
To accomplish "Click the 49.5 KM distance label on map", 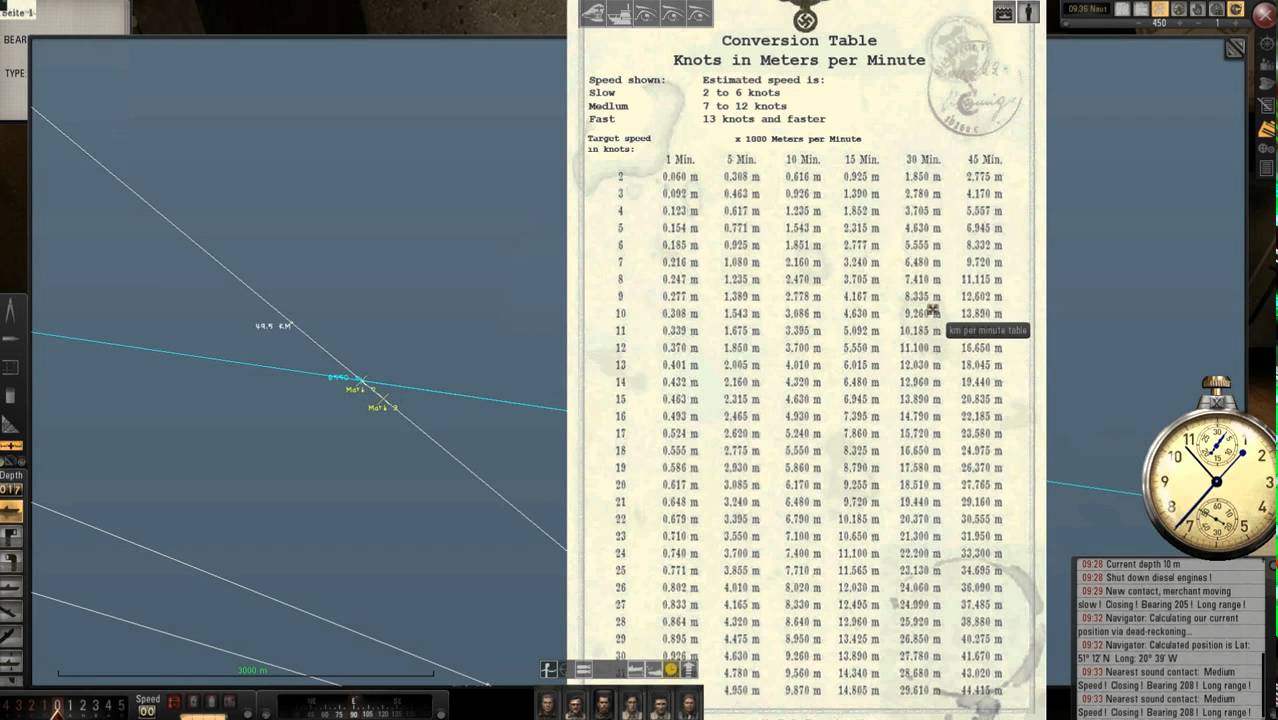I will [x=273, y=326].
